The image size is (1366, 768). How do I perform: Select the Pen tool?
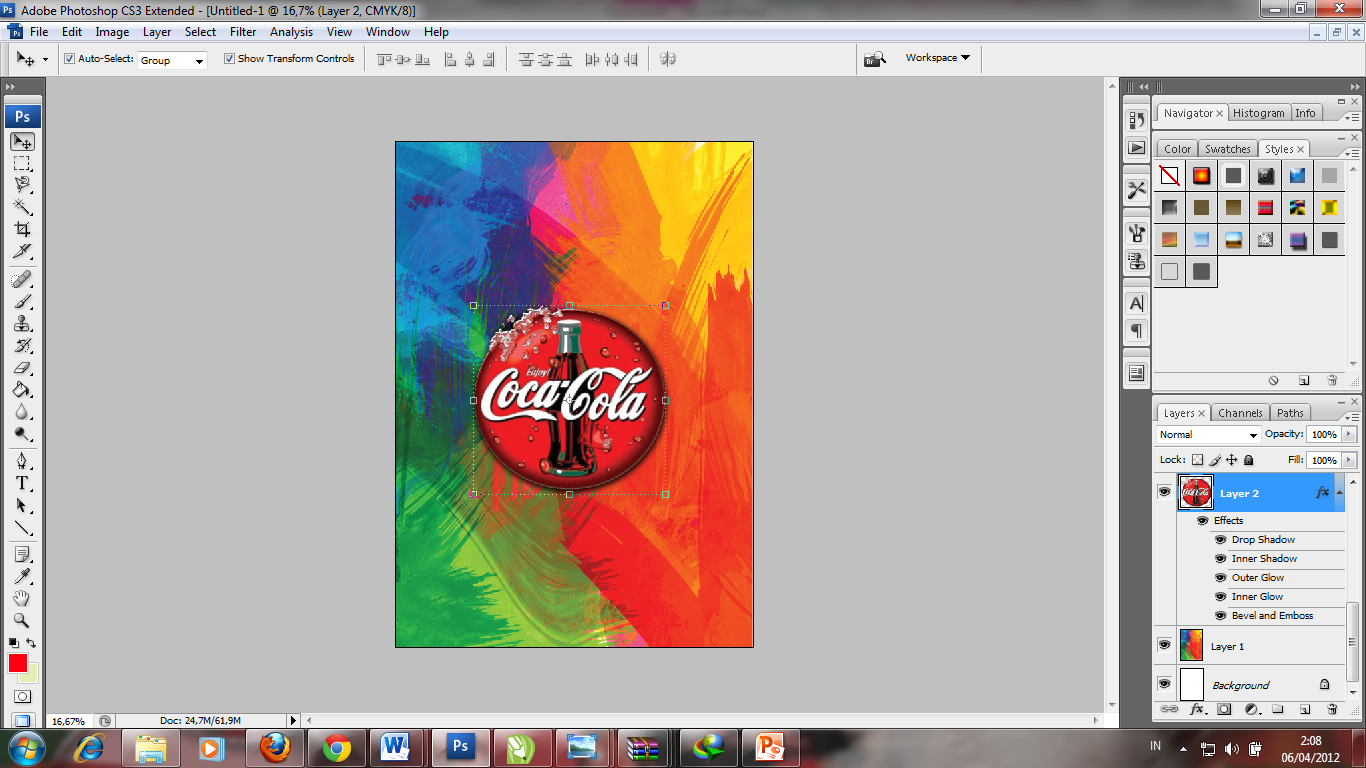point(22,461)
